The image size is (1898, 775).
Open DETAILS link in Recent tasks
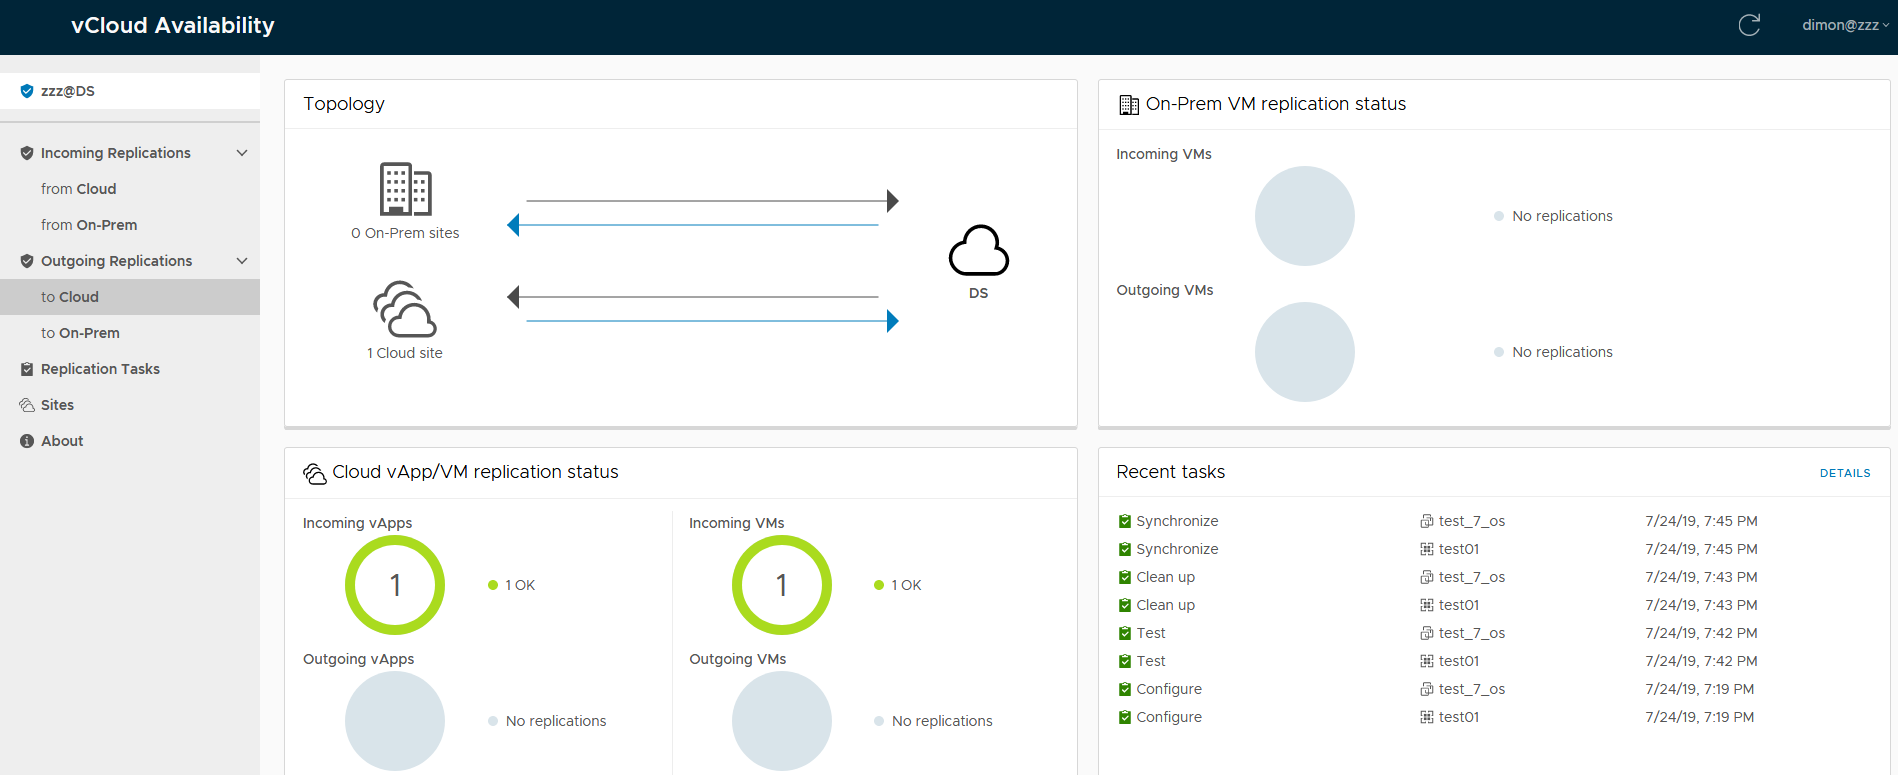[1845, 473]
